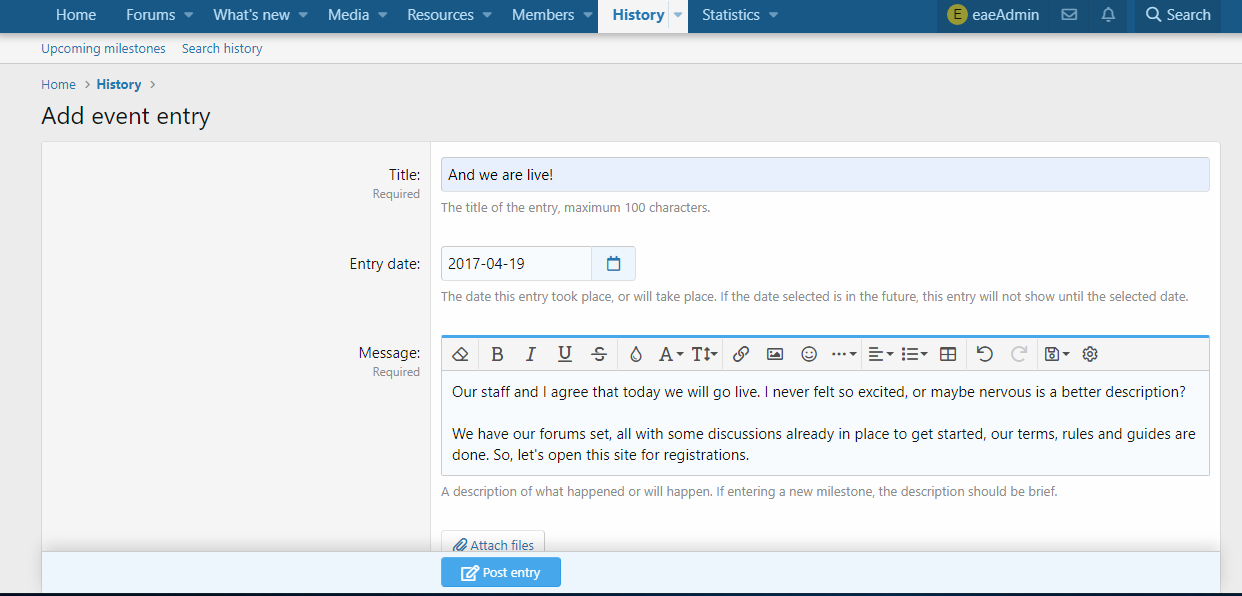Open the list options dropdown
Viewport: 1242px width, 596px height.
(914, 354)
